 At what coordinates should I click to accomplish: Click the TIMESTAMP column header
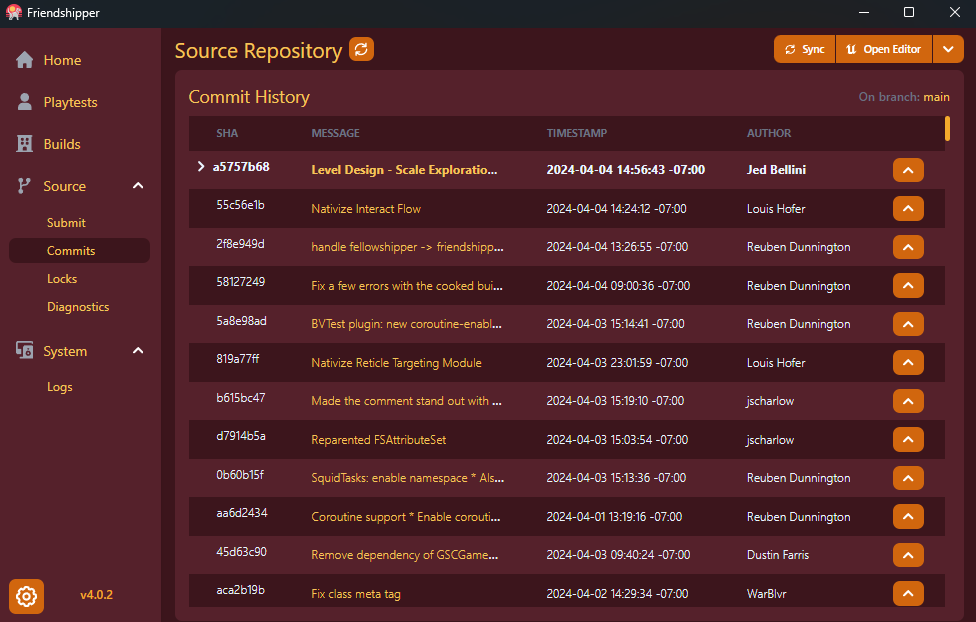point(577,133)
